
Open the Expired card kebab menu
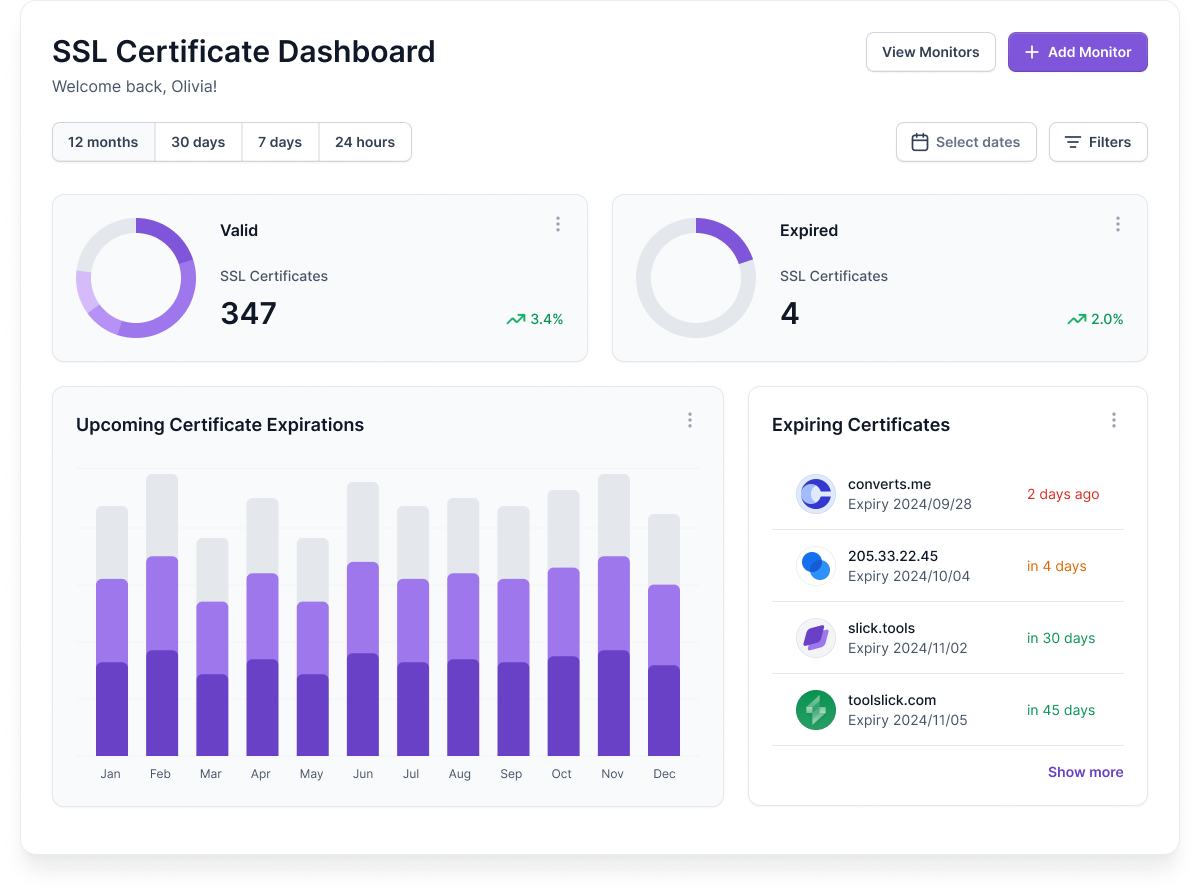(x=1117, y=224)
